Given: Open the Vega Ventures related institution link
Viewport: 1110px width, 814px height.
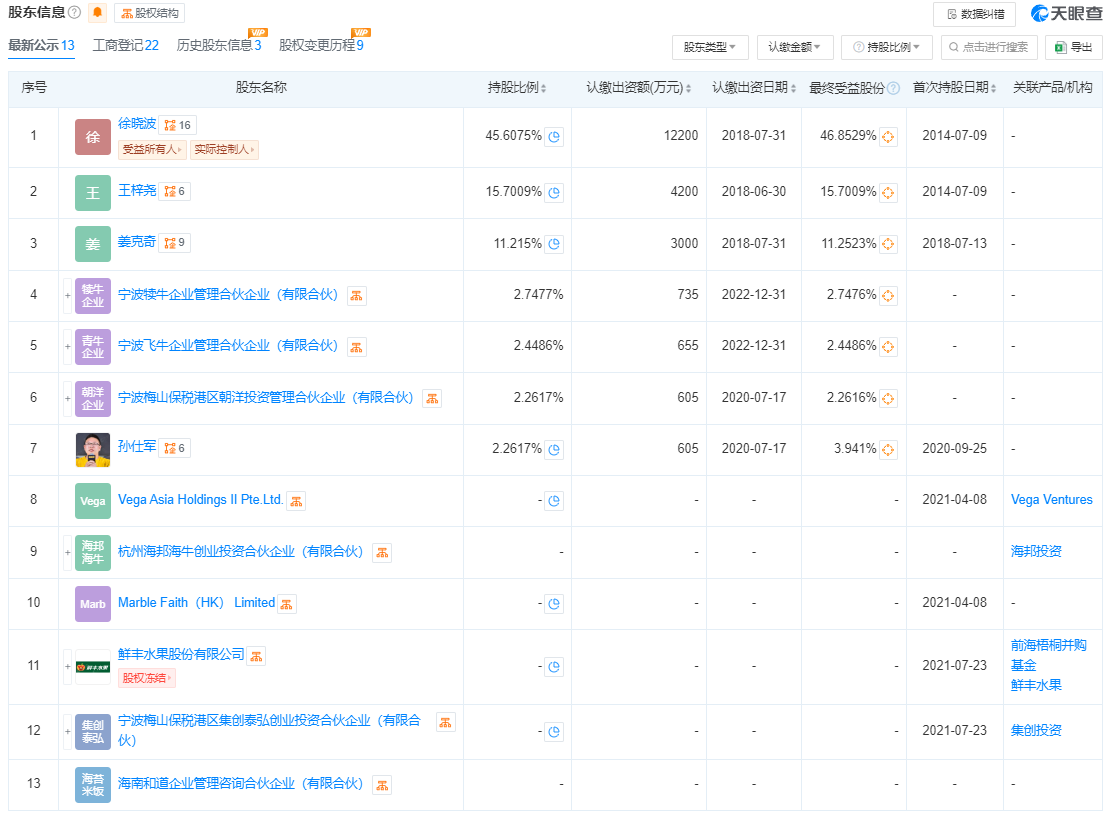Looking at the screenshot, I should (1051, 500).
